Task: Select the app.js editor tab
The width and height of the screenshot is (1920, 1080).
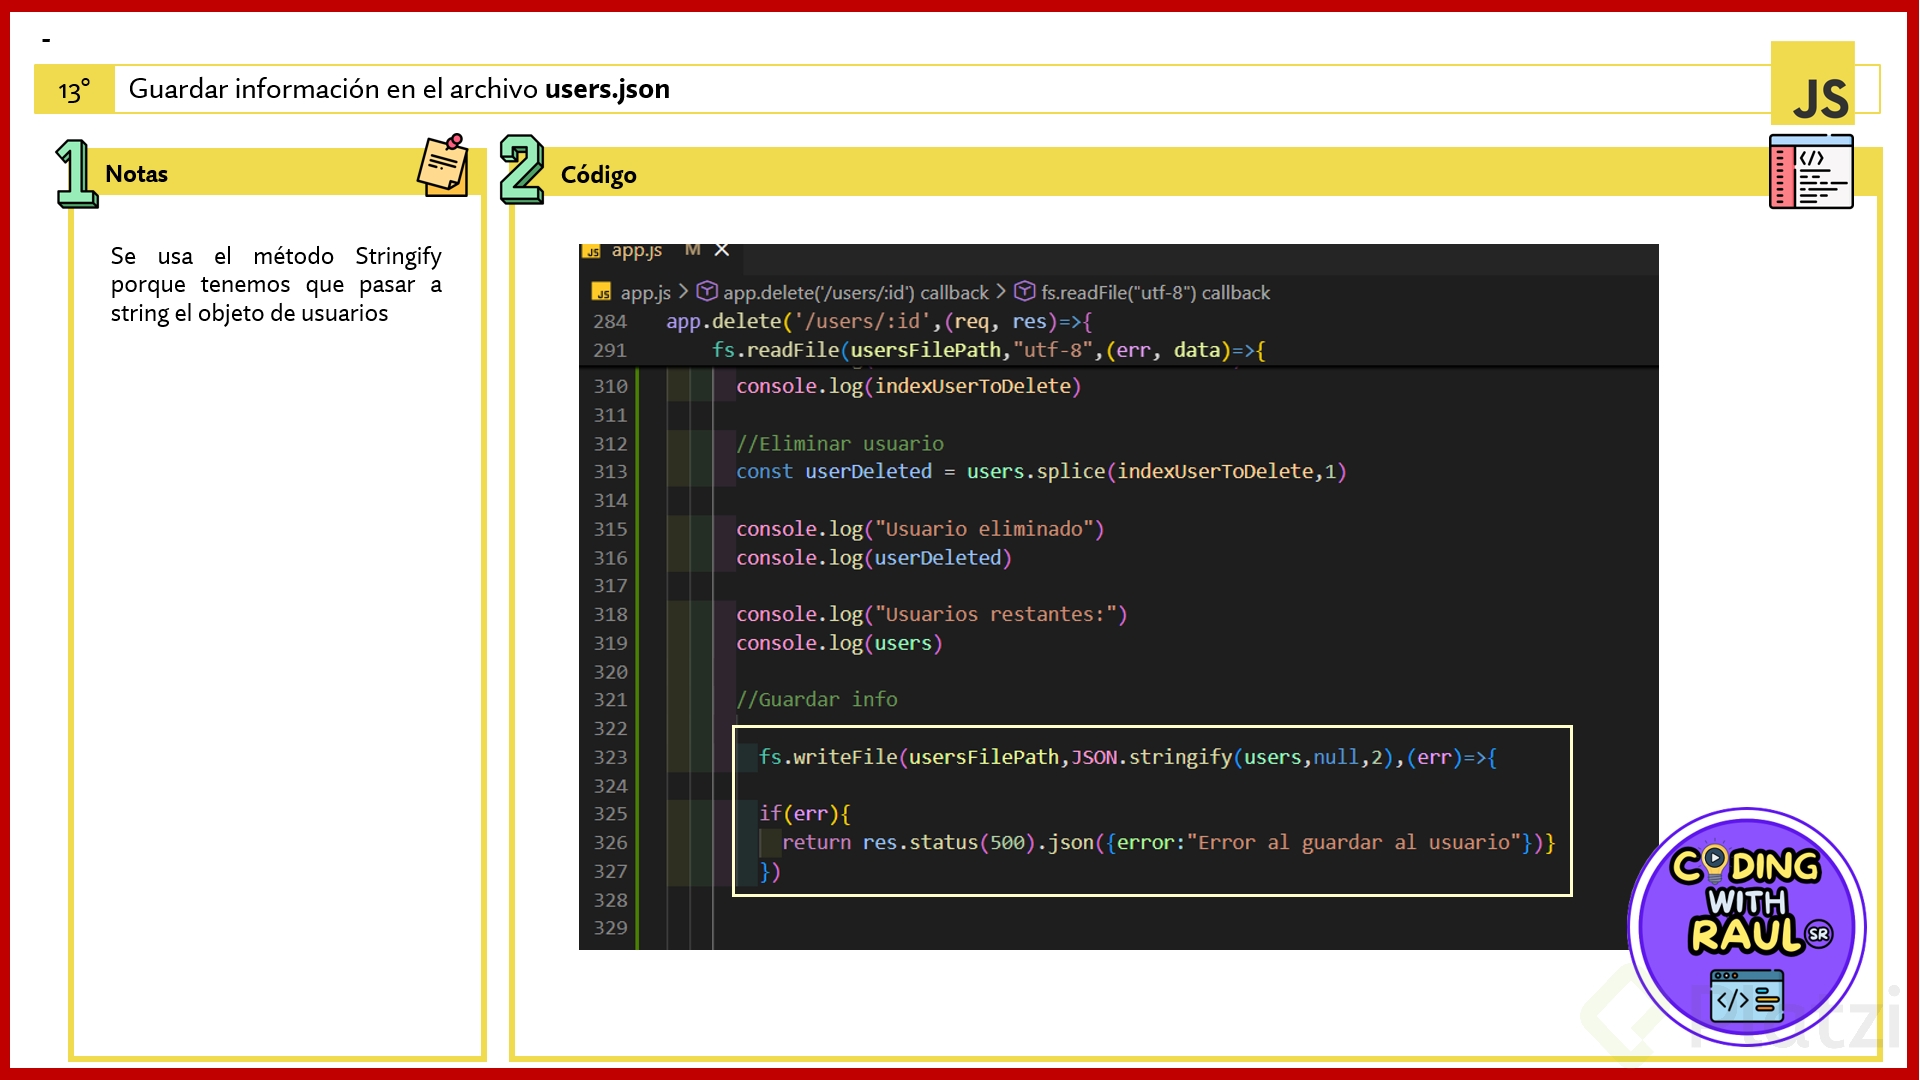Action: tap(637, 250)
